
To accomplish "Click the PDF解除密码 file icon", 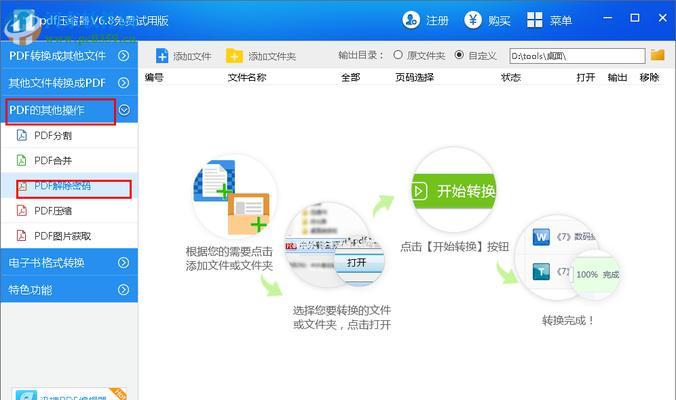I will 22,186.
